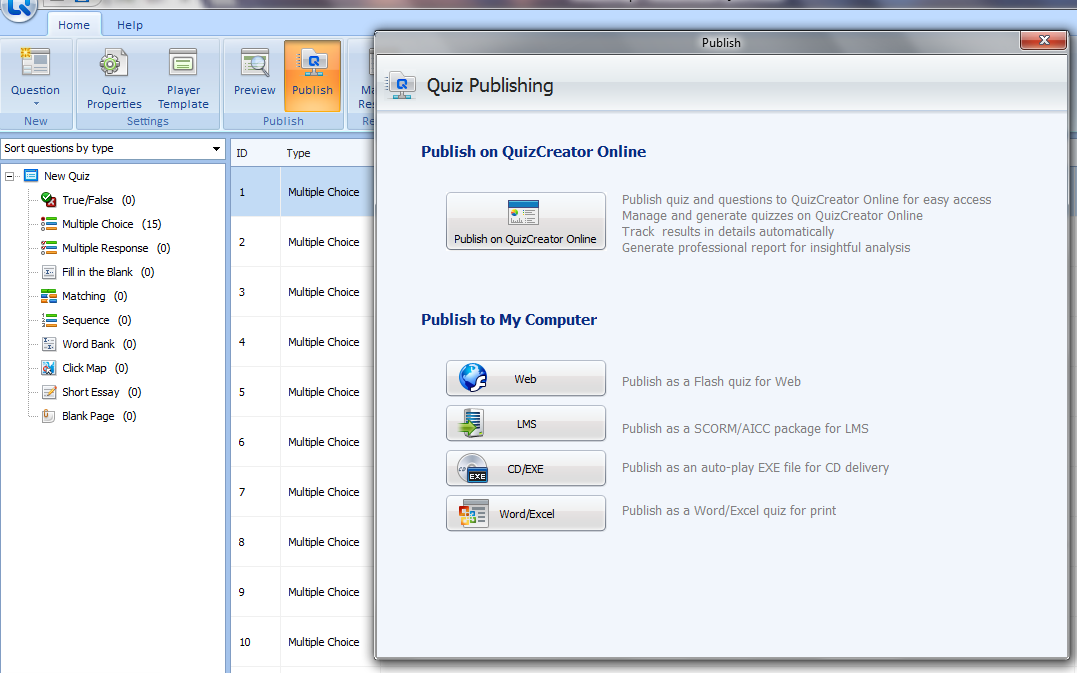Click Publish on QuizCreator Online button
Image resolution: width=1077 pixels, height=673 pixels.
coord(525,221)
